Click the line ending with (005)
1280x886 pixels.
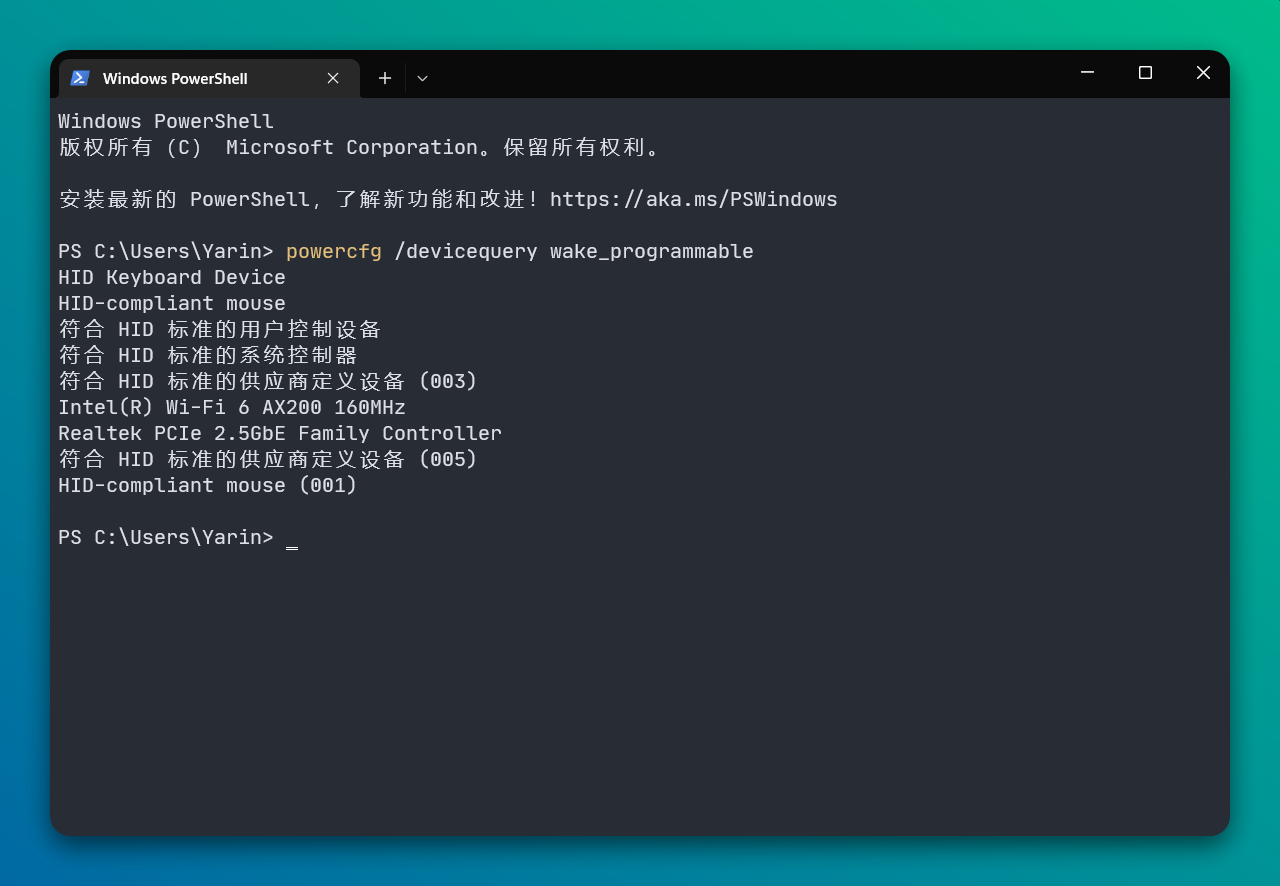pyautogui.click(x=268, y=459)
